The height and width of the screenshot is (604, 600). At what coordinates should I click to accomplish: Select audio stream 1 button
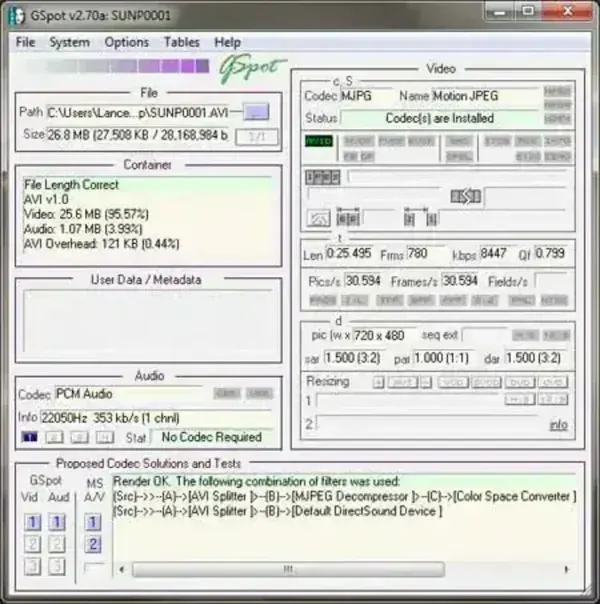(30, 437)
